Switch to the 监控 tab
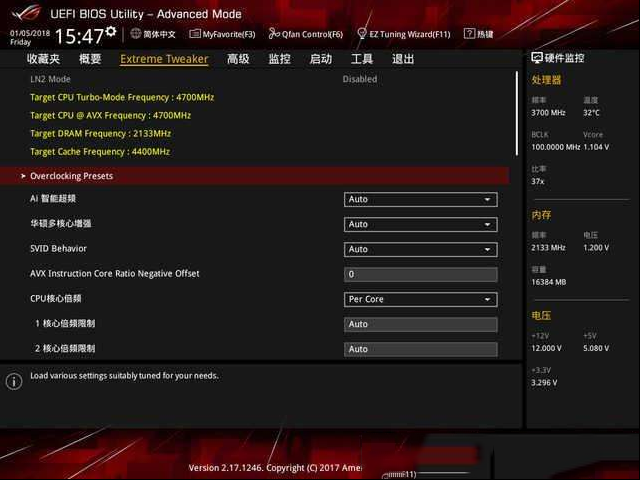The image size is (640, 480). pyautogui.click(x=279, y=59)
